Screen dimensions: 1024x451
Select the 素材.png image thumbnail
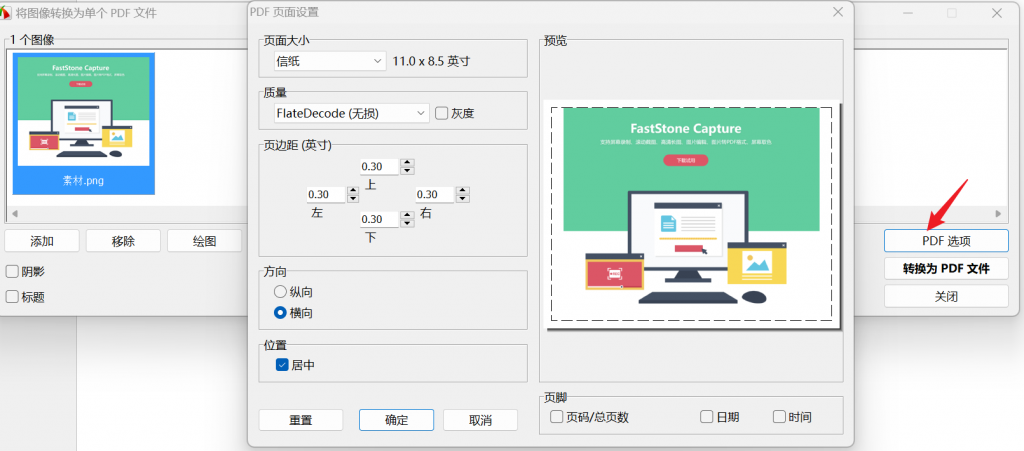[84, 124]
